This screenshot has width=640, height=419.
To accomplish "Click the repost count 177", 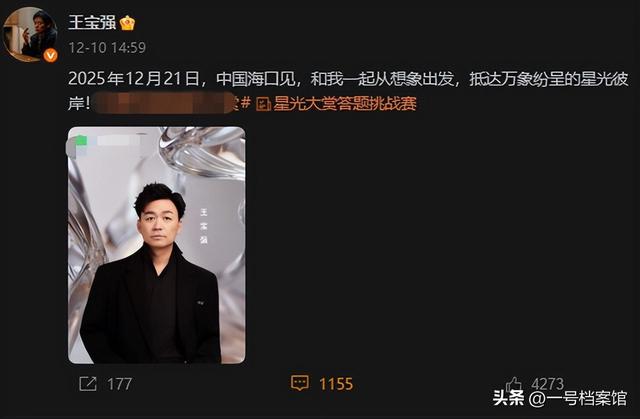I will click(120, 384).
